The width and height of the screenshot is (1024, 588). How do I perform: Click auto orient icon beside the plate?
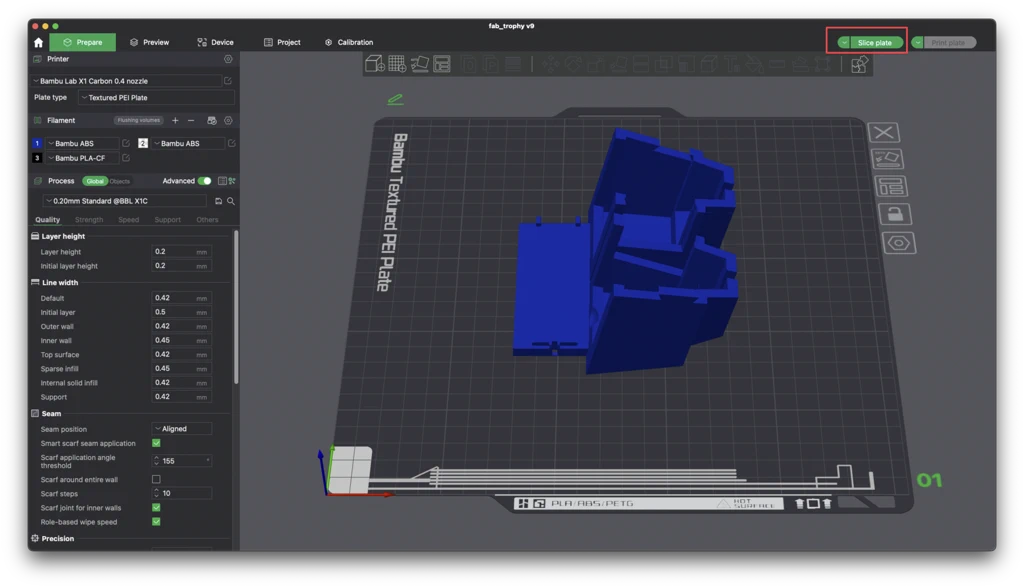888,159
